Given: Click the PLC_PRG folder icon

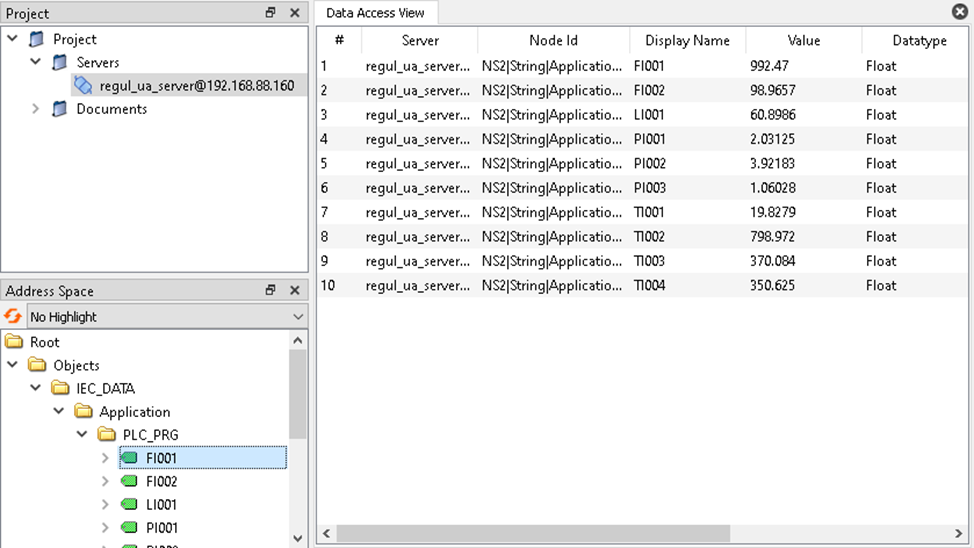Looking at the screenshot, I should click(107, 434).
